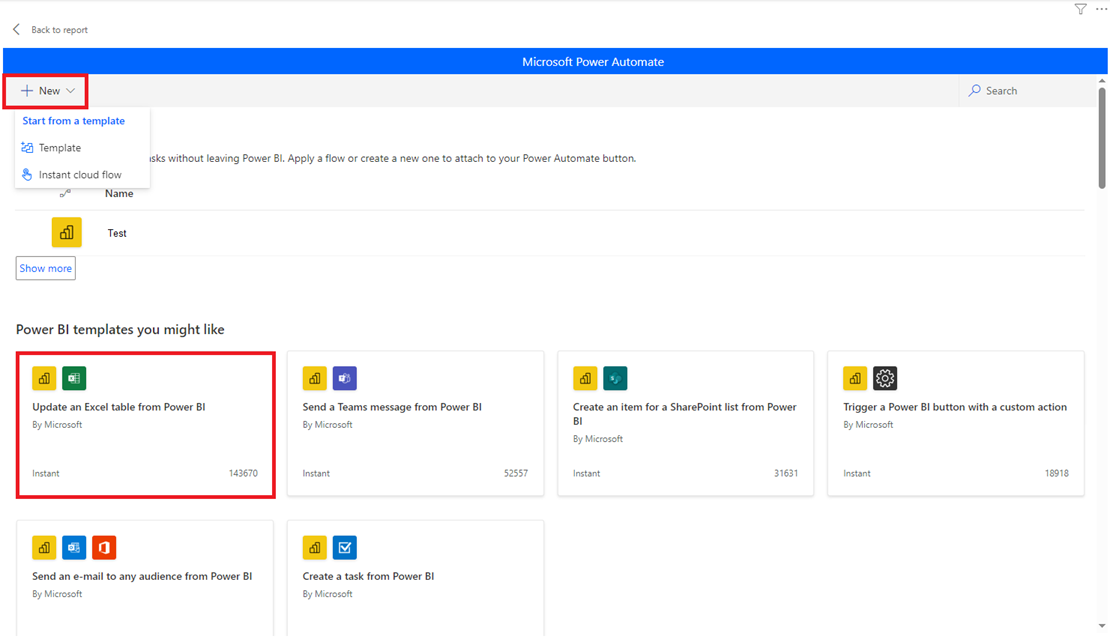The image size is (1110, 639).
Task: Click the gear icon on custom action card
Action: 885,378
